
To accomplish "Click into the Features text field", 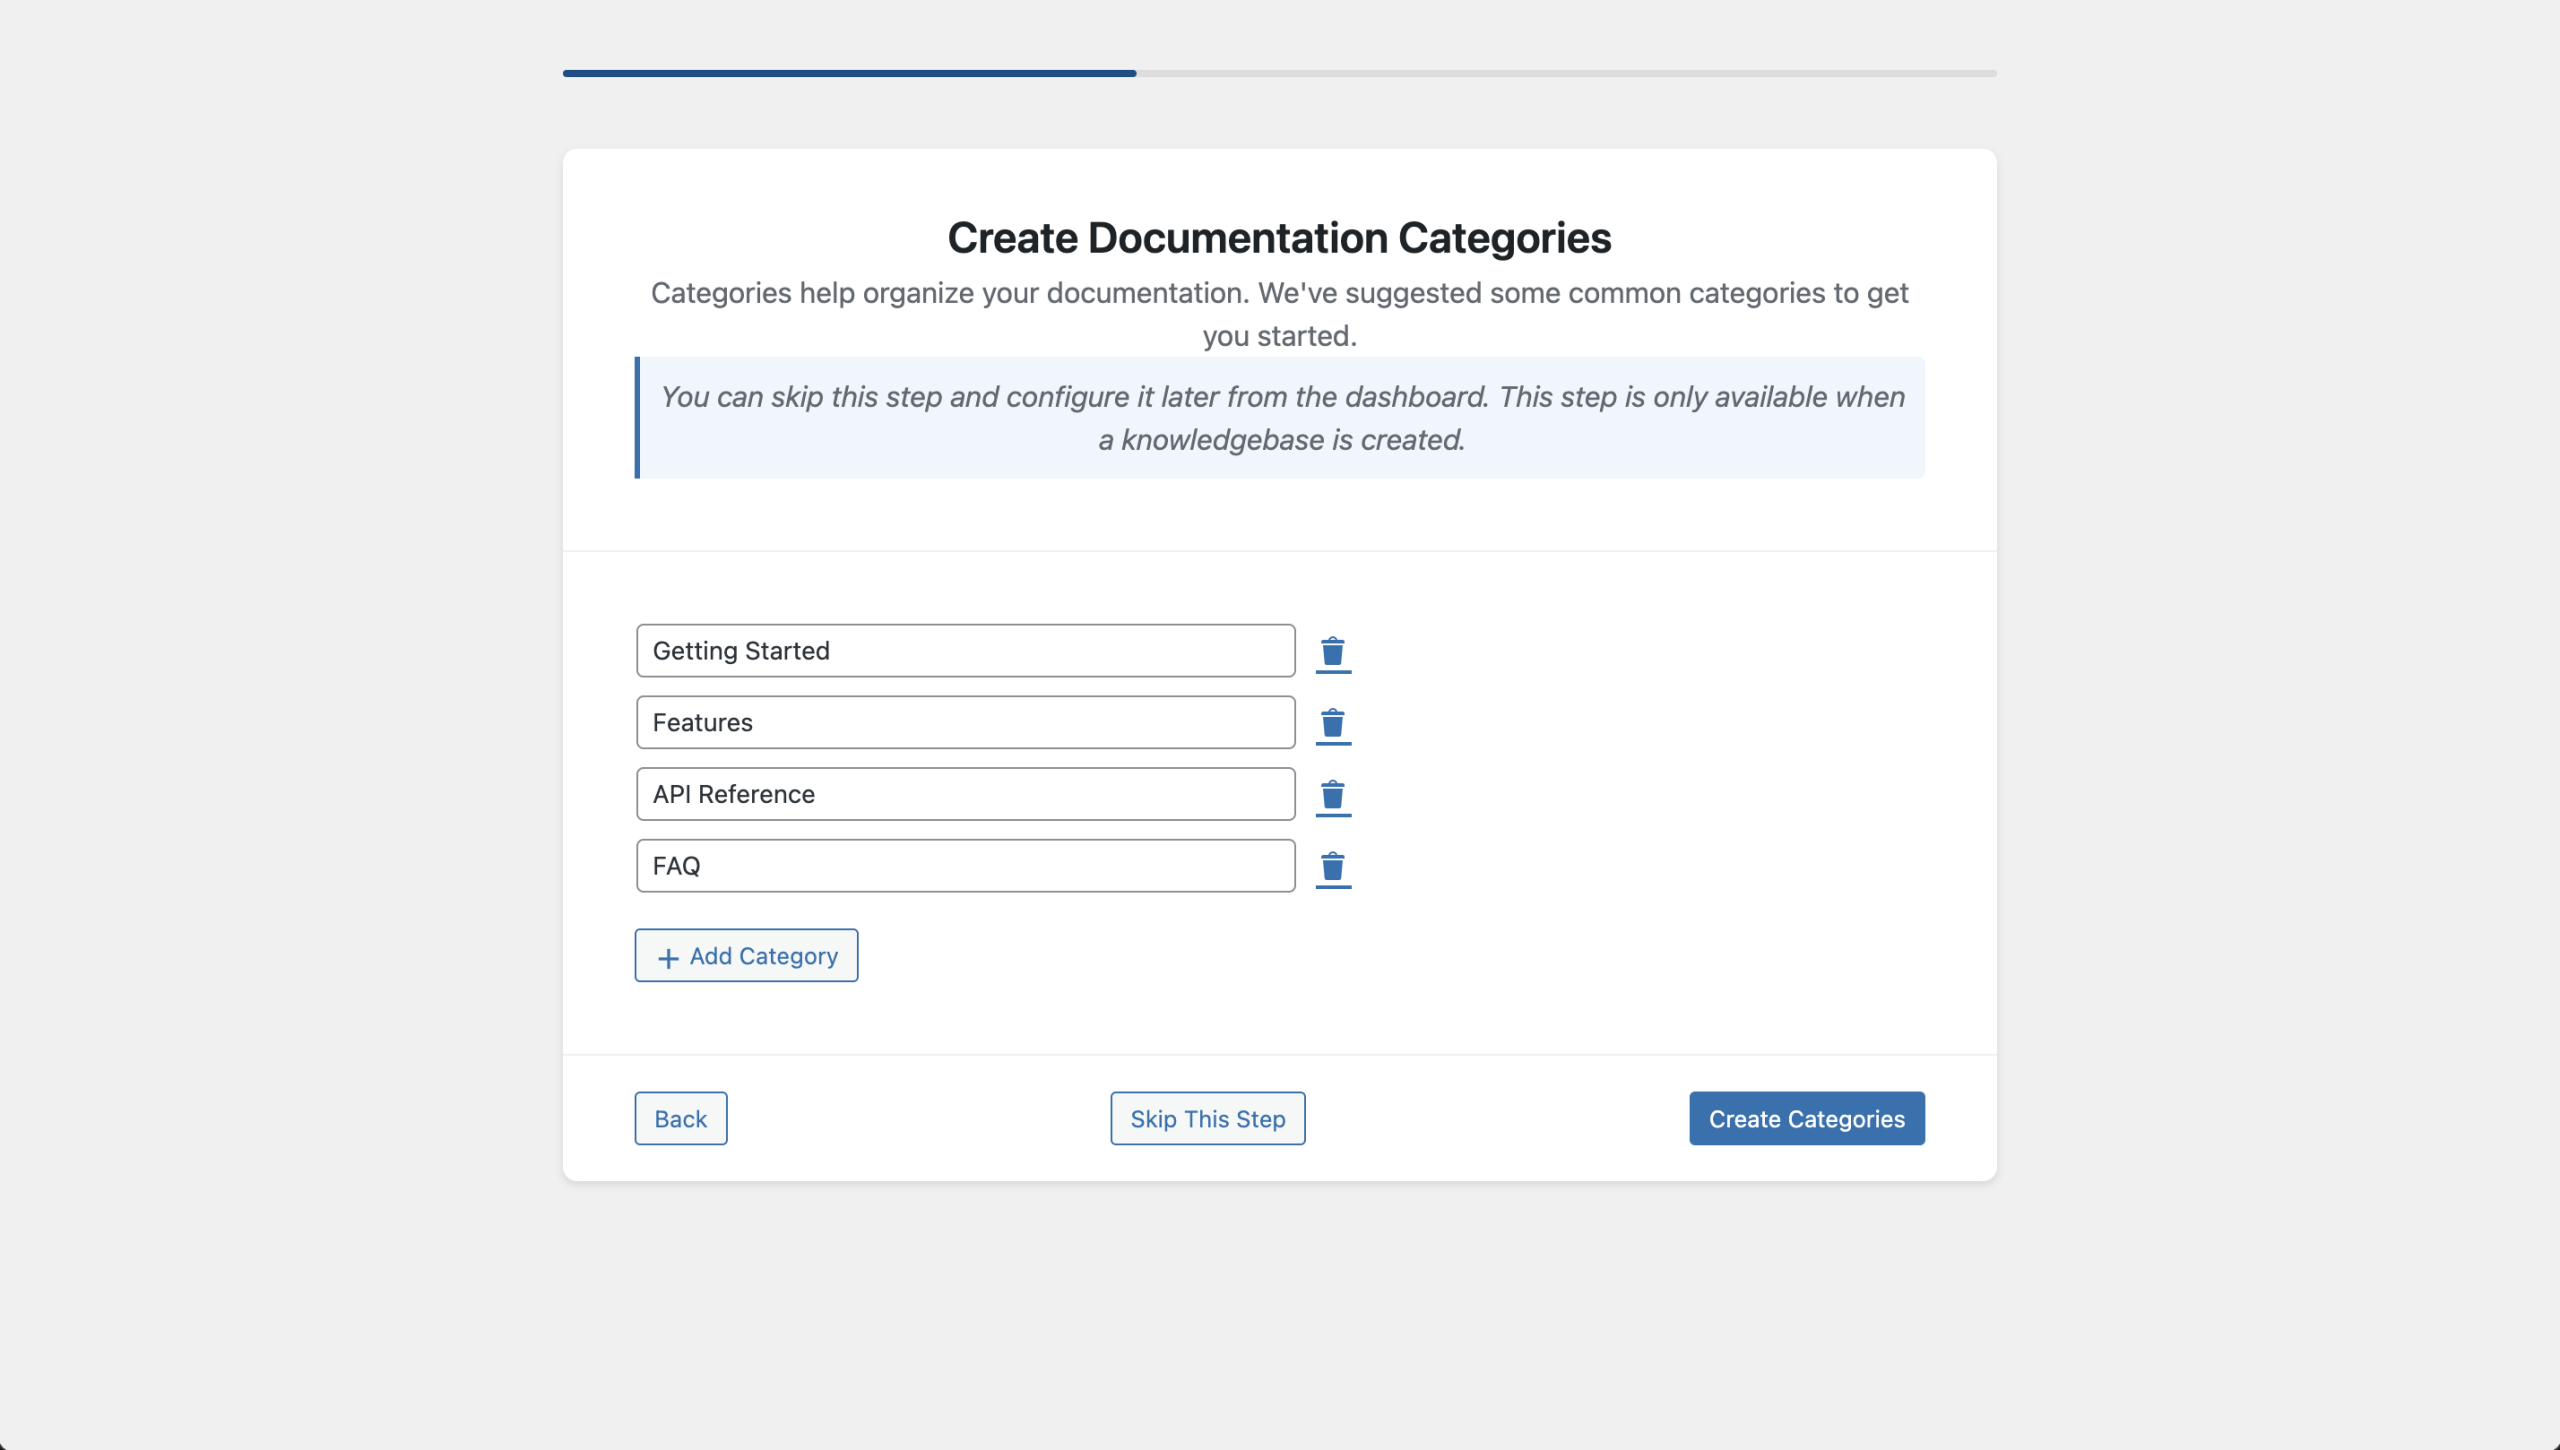I will coord(965,722).
